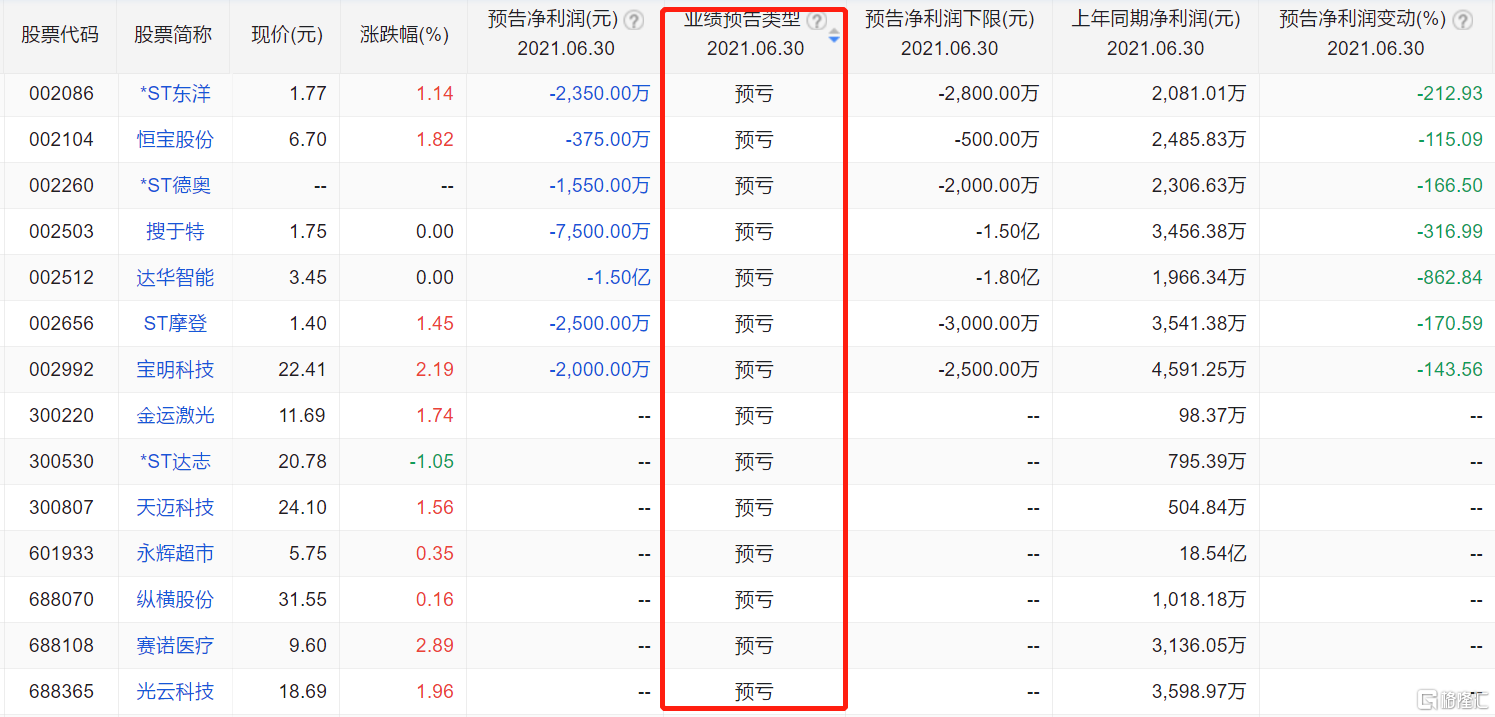Sort by 现价(元) column header
This screenshot has width=1495, height=717.
click(287, 34)
